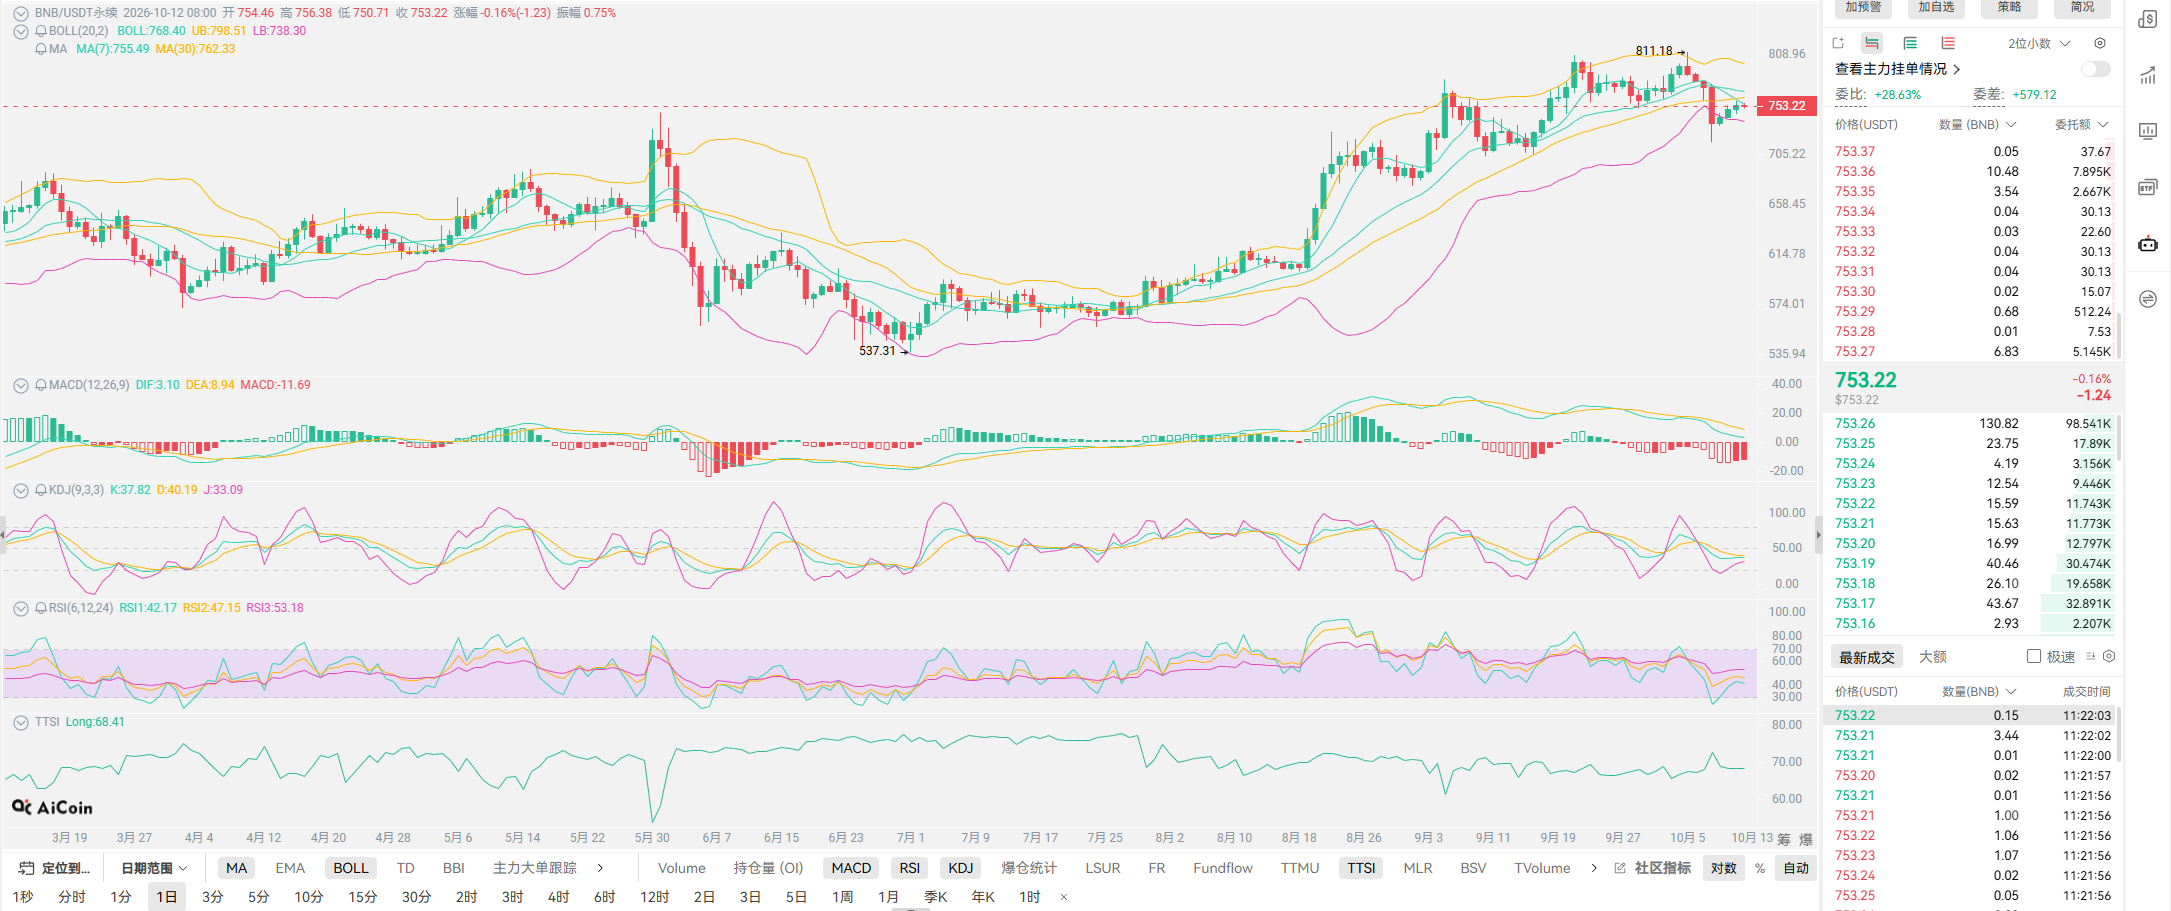Screen dimensions: 2171x911
Task: Show both bids and asks order book view
Action: (1871, 43)
